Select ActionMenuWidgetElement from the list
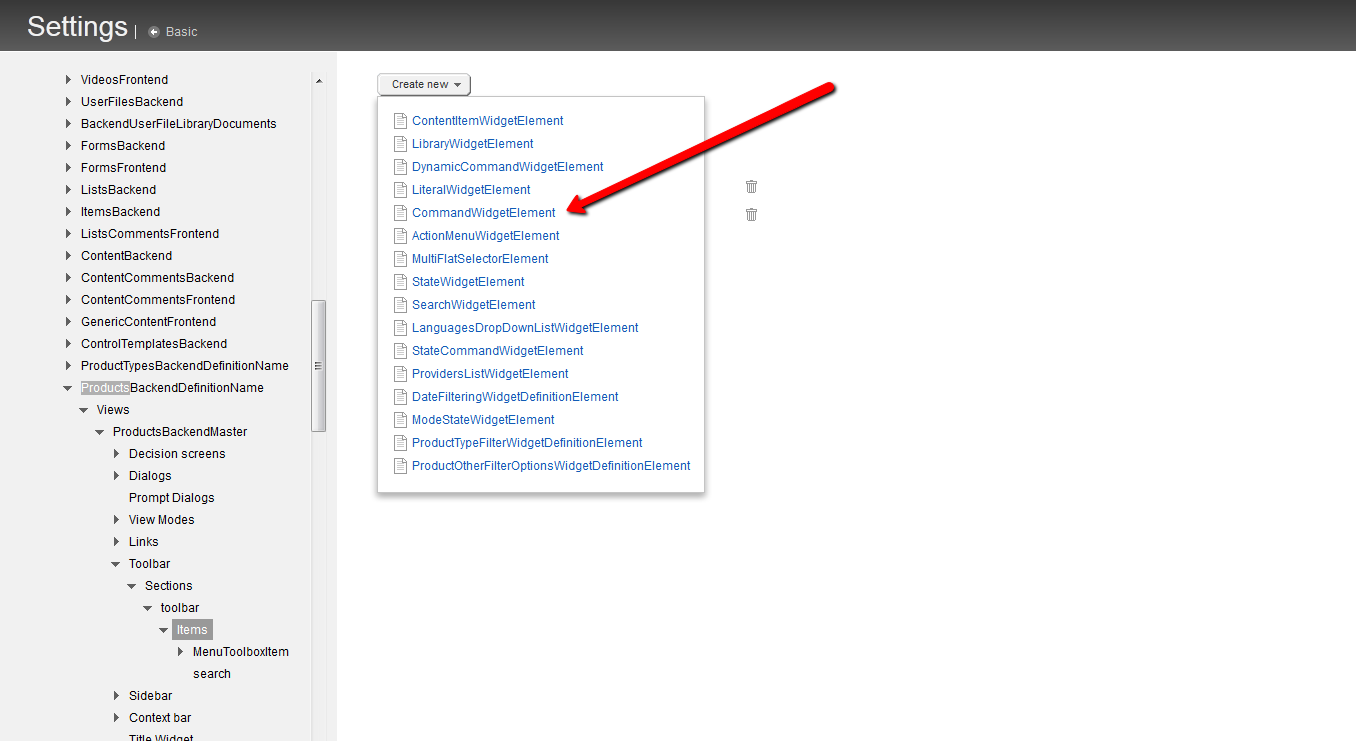The height and width of the screenshot is (741, 1356). click(x=485, y=236)
